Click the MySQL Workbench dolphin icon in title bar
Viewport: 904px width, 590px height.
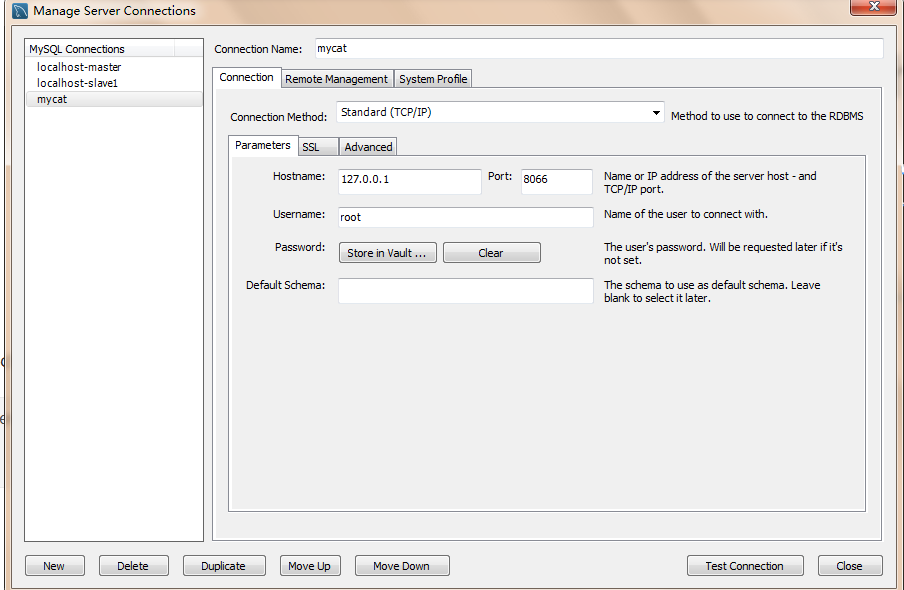point(20,11)
